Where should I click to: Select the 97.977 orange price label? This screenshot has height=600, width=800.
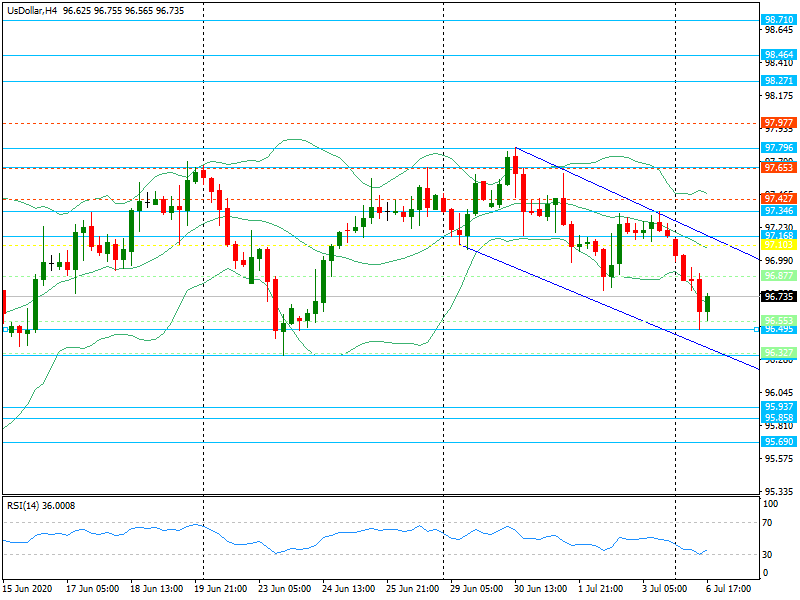tap(778, 123)
